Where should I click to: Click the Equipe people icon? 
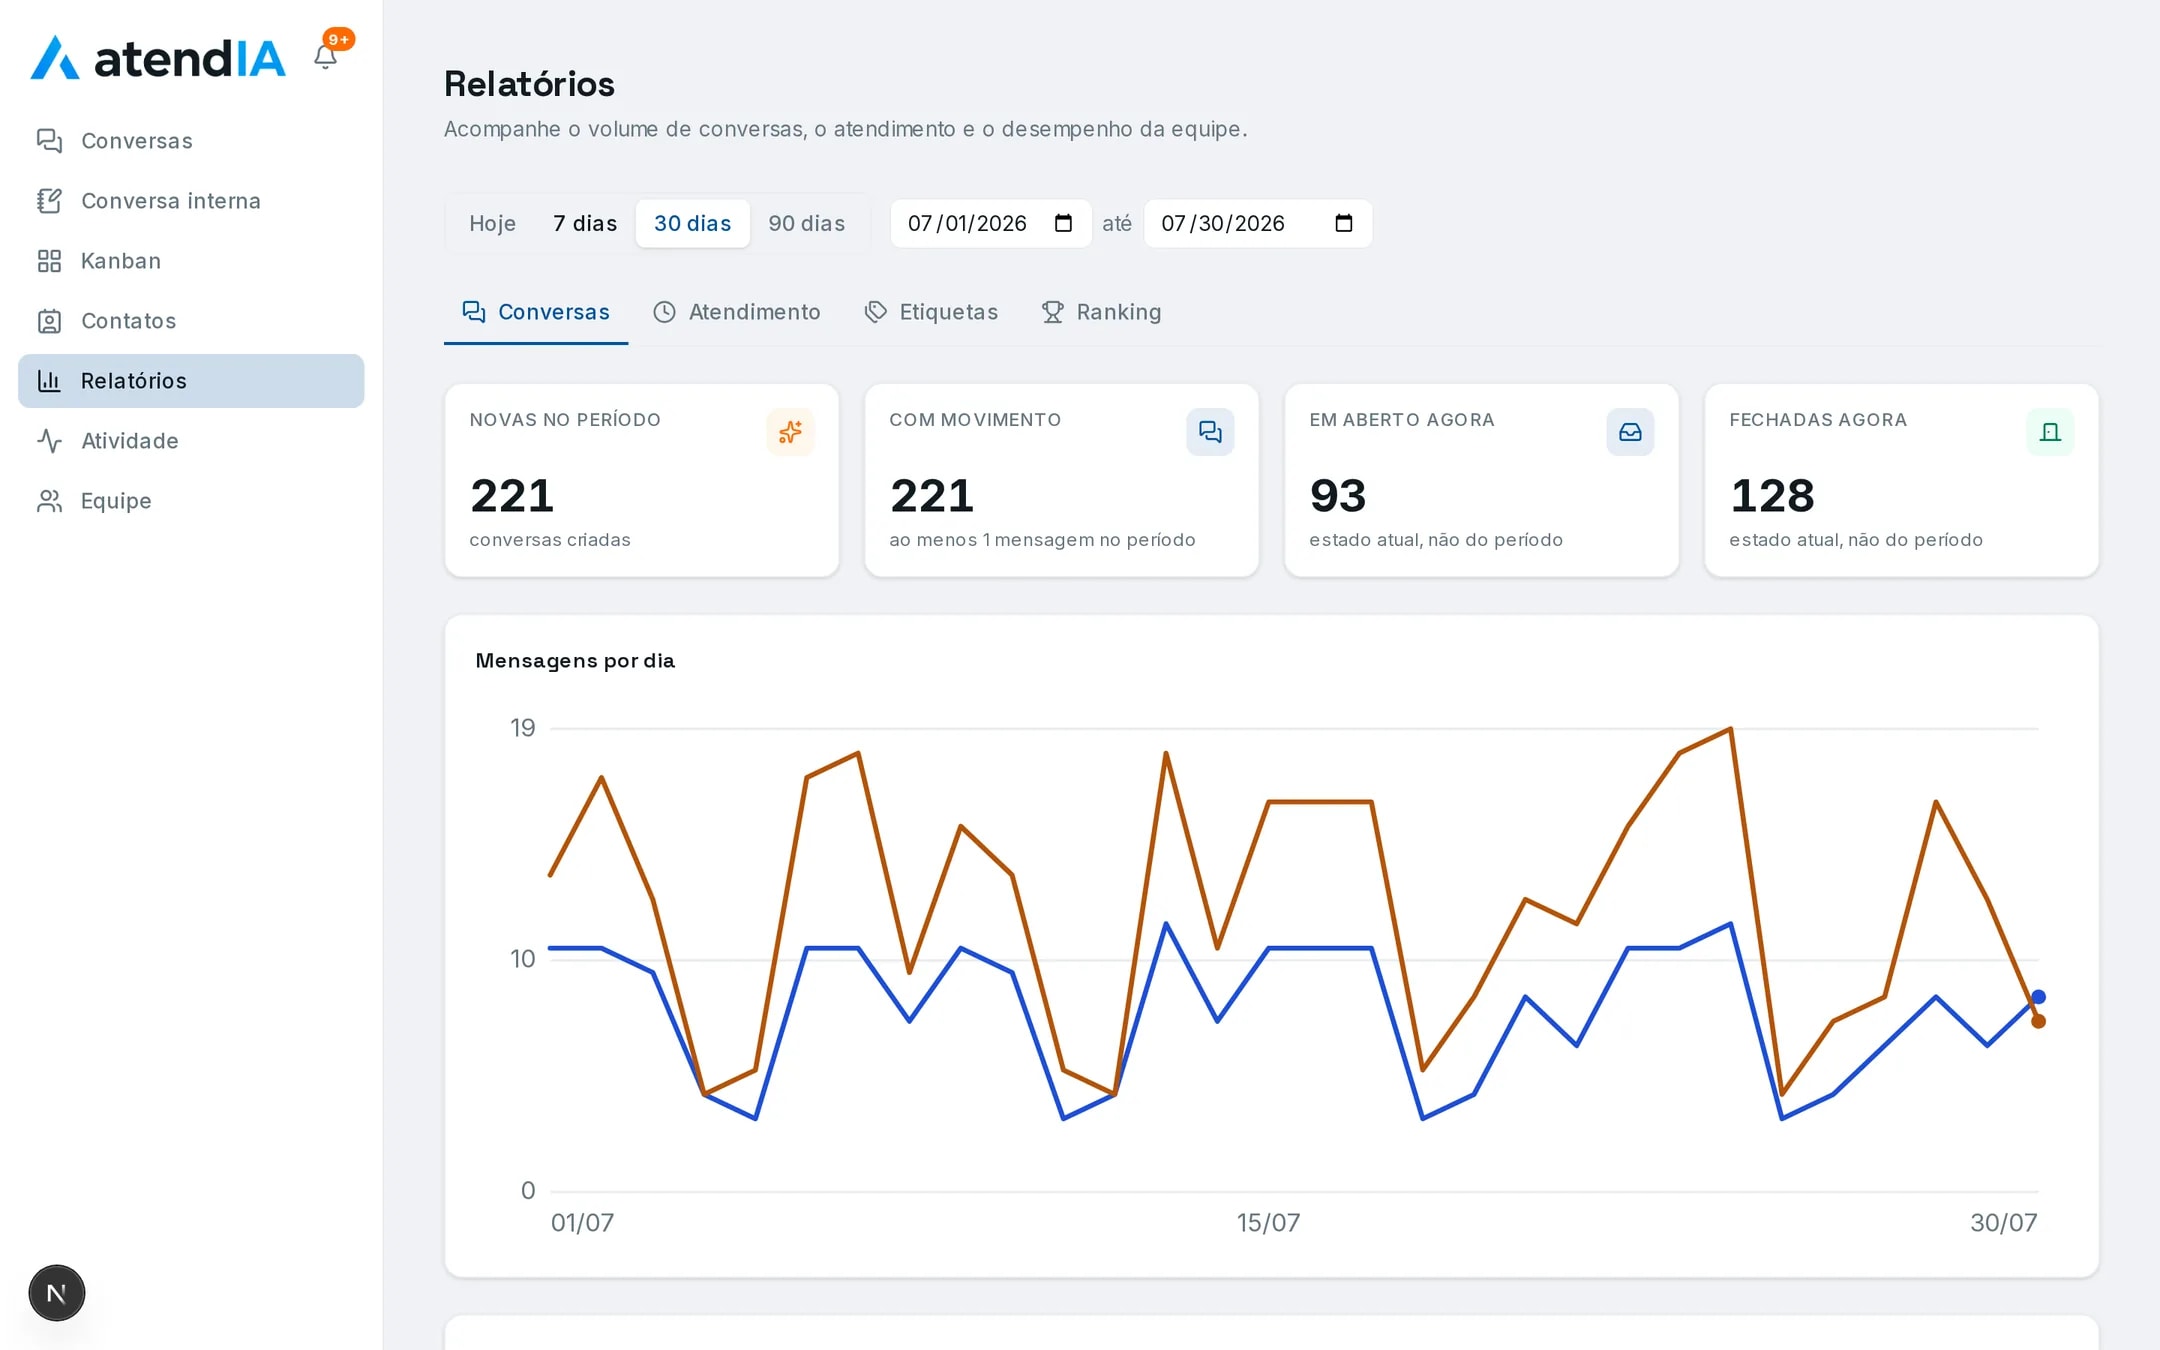click(x=49, y=501)
